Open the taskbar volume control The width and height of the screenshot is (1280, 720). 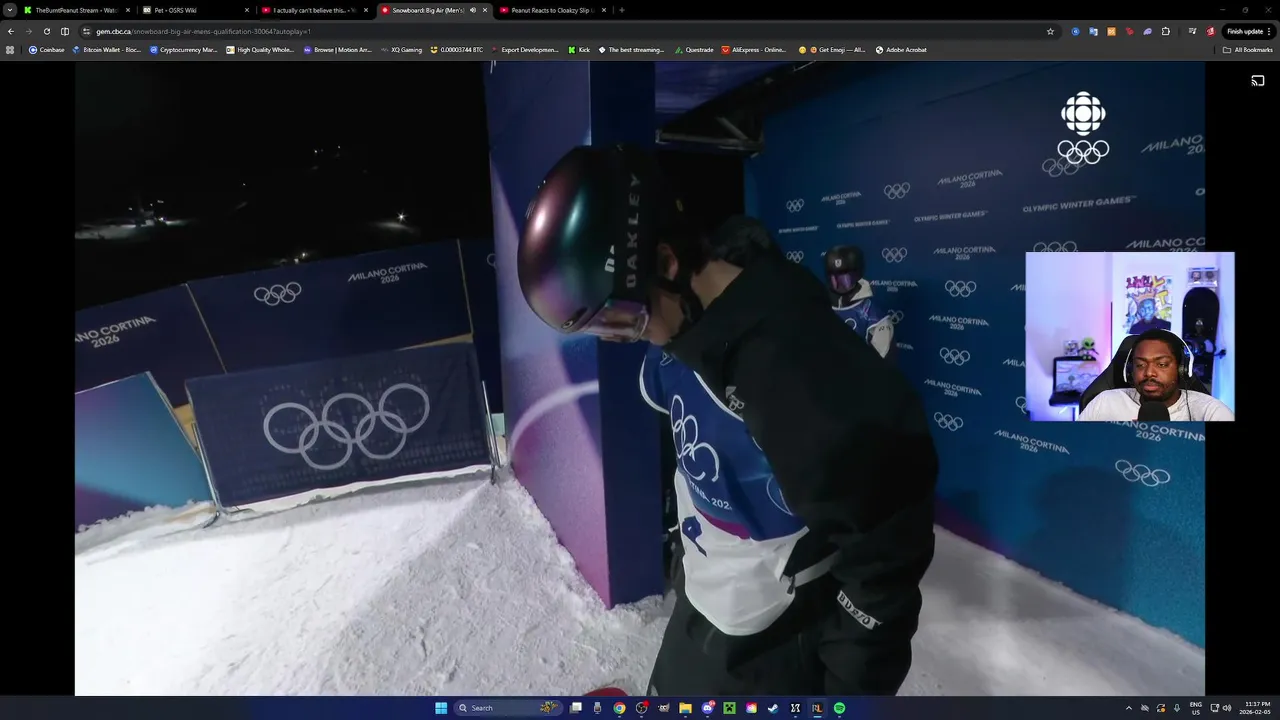(1227, 708)
